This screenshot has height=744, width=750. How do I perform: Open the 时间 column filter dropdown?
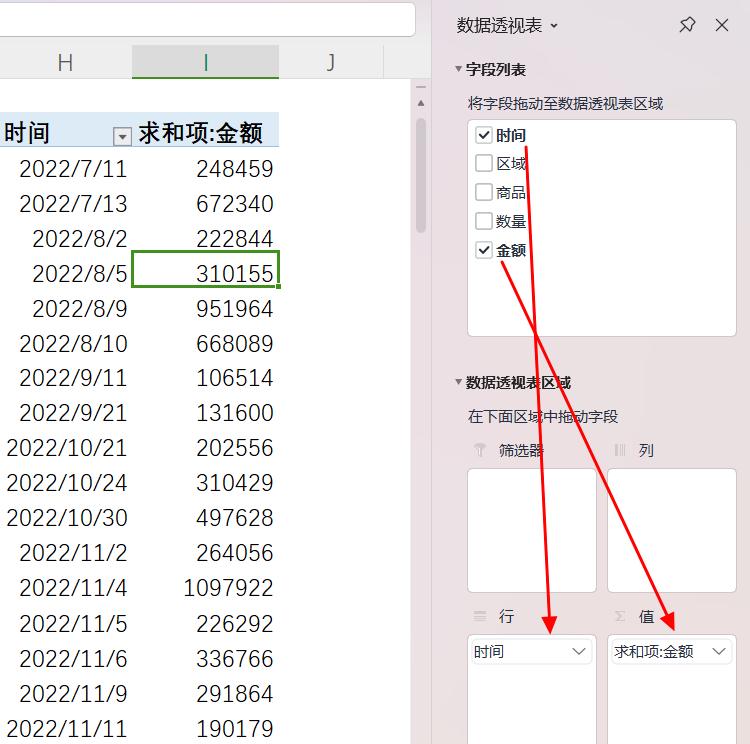(122, 136)
